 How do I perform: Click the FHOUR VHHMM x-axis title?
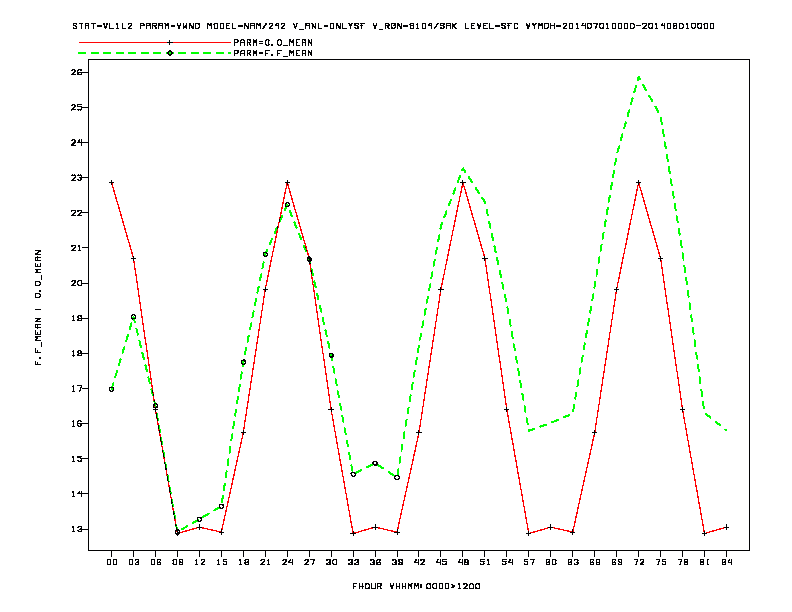416,586
